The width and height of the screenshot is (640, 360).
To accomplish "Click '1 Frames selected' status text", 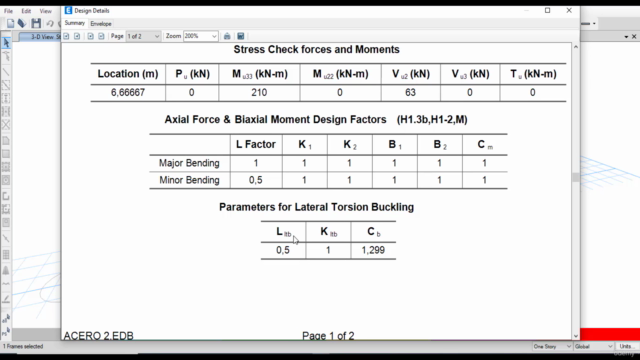I will pyautogui.click(x=23, y=347).
